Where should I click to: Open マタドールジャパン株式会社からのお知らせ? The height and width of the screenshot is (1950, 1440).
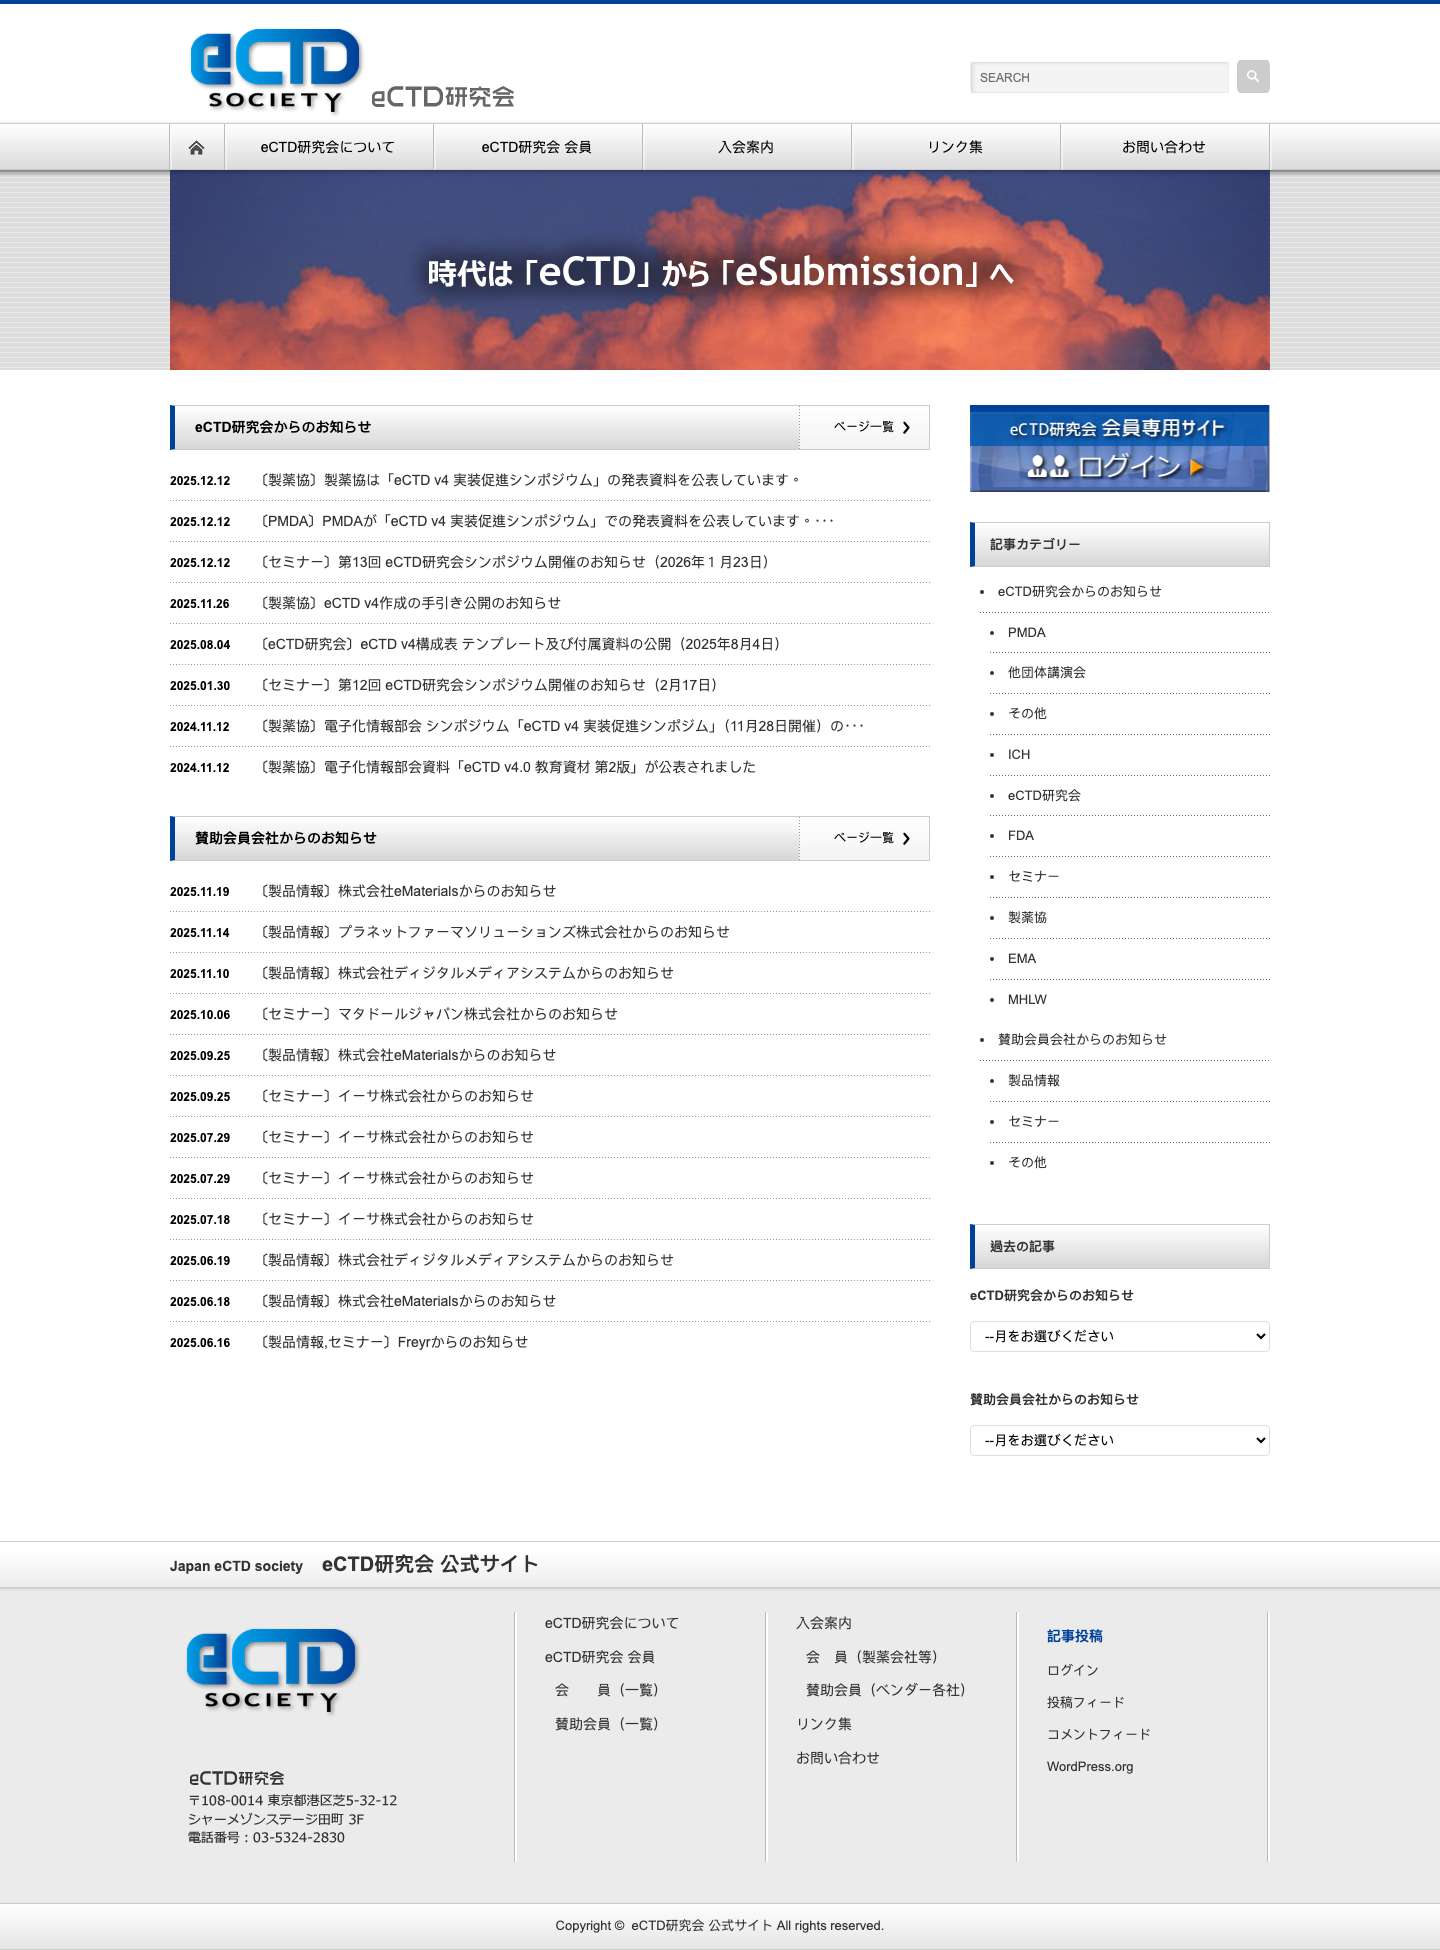pos(439,1014)
